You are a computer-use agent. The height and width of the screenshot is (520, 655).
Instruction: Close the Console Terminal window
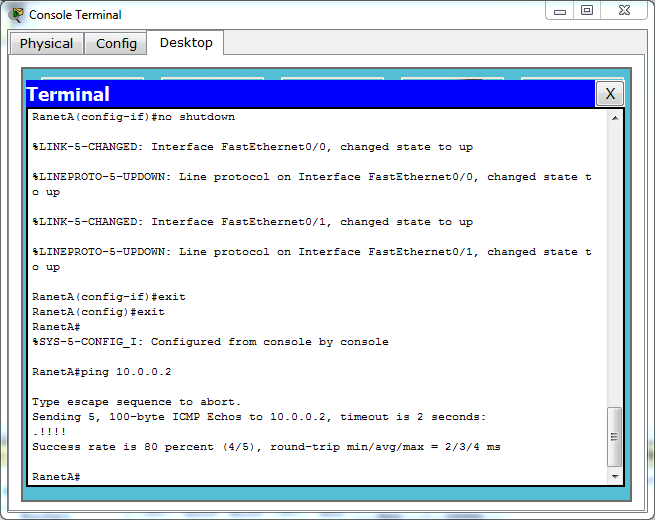pos(624,11)
